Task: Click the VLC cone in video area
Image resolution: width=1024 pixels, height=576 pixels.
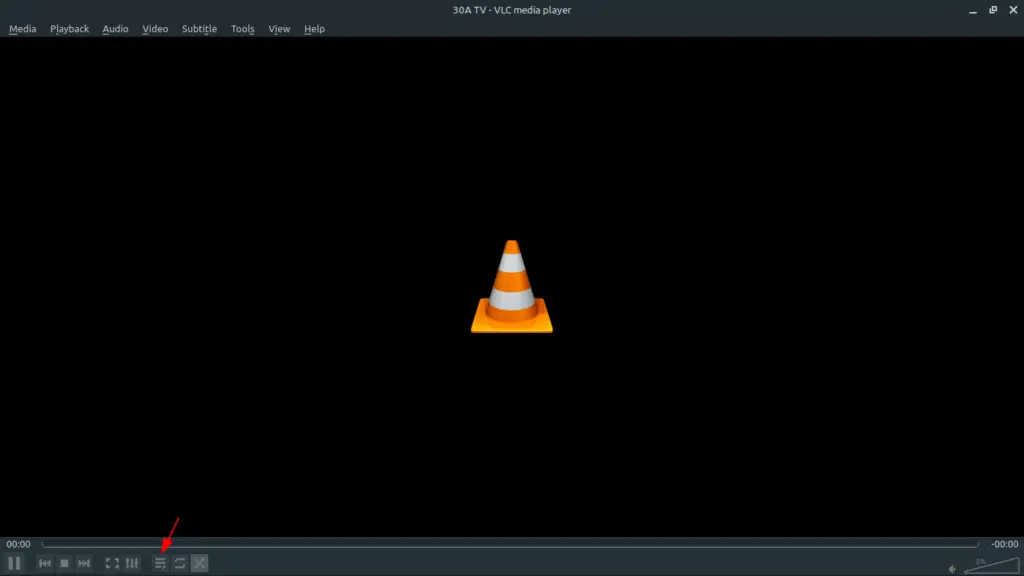Action: (x=512, y=287)
